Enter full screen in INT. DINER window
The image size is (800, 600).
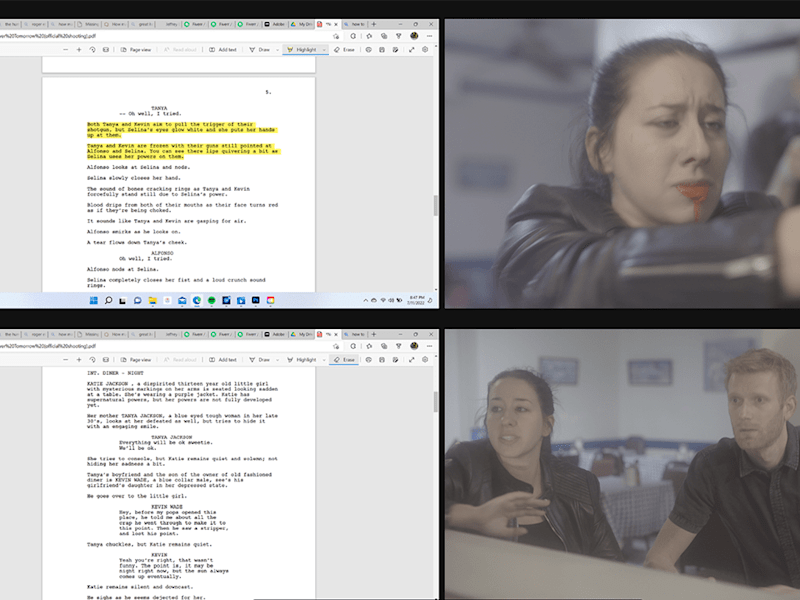(412, 360)
